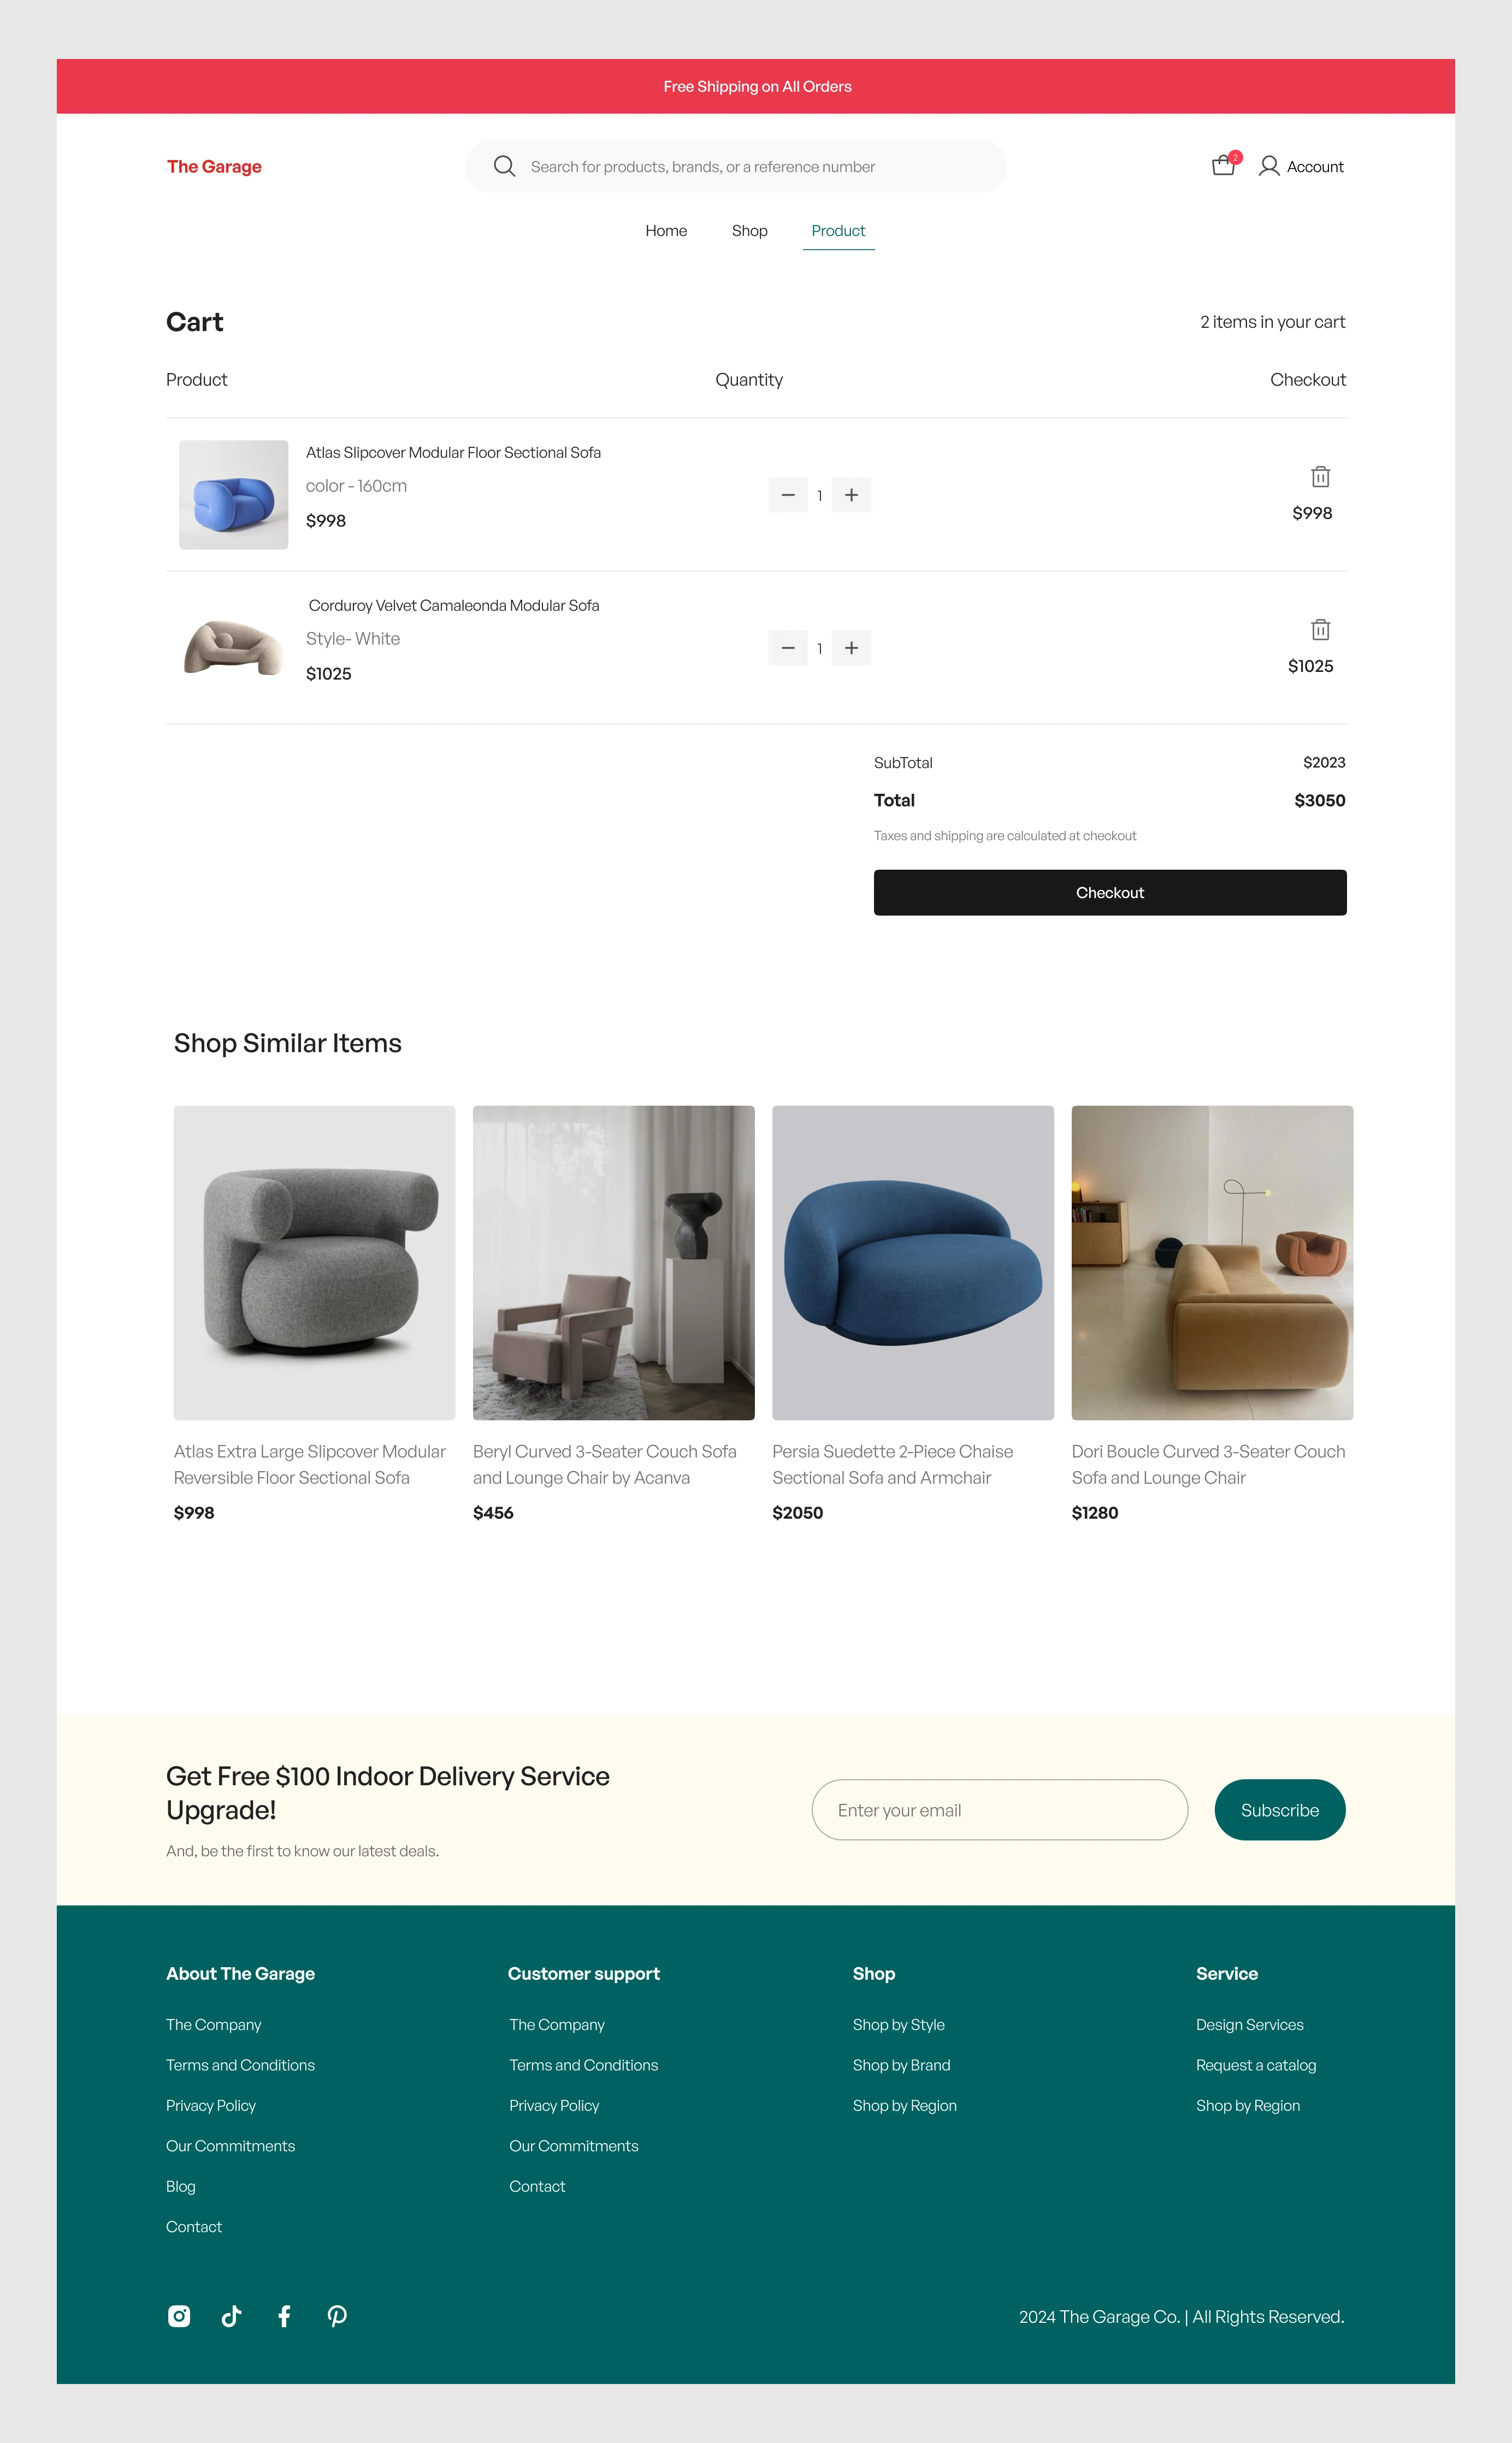1512x2443 pixels.
Task: Decrease quantity of Atlas Slipcover sofa
Action: 788,495
